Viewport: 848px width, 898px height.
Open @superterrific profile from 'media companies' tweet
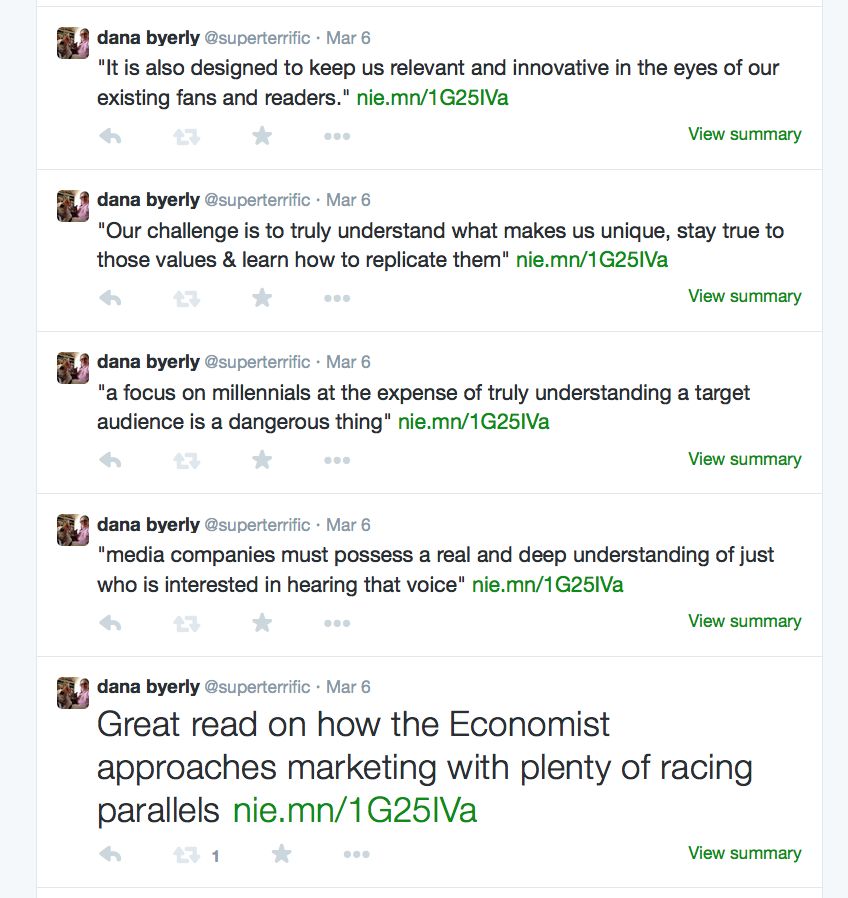click(x=257, y=525)
